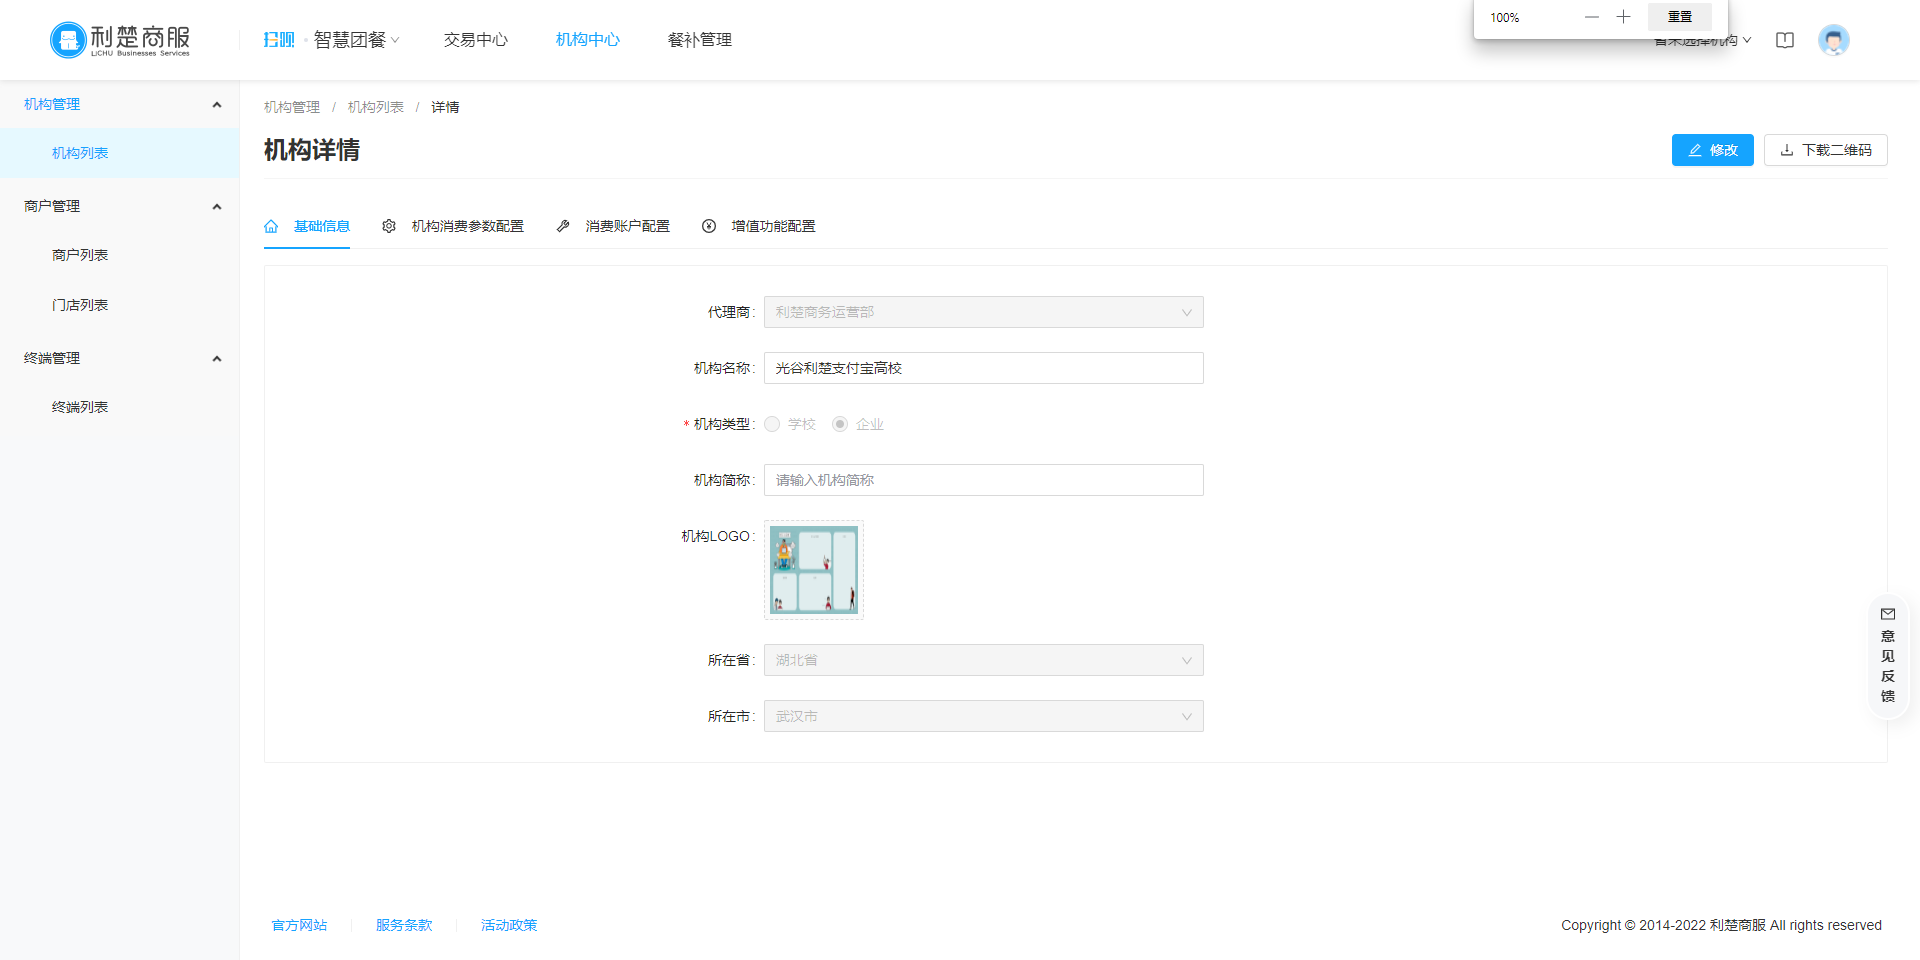Switch to the 基础信息 tab

coord(307,226)
